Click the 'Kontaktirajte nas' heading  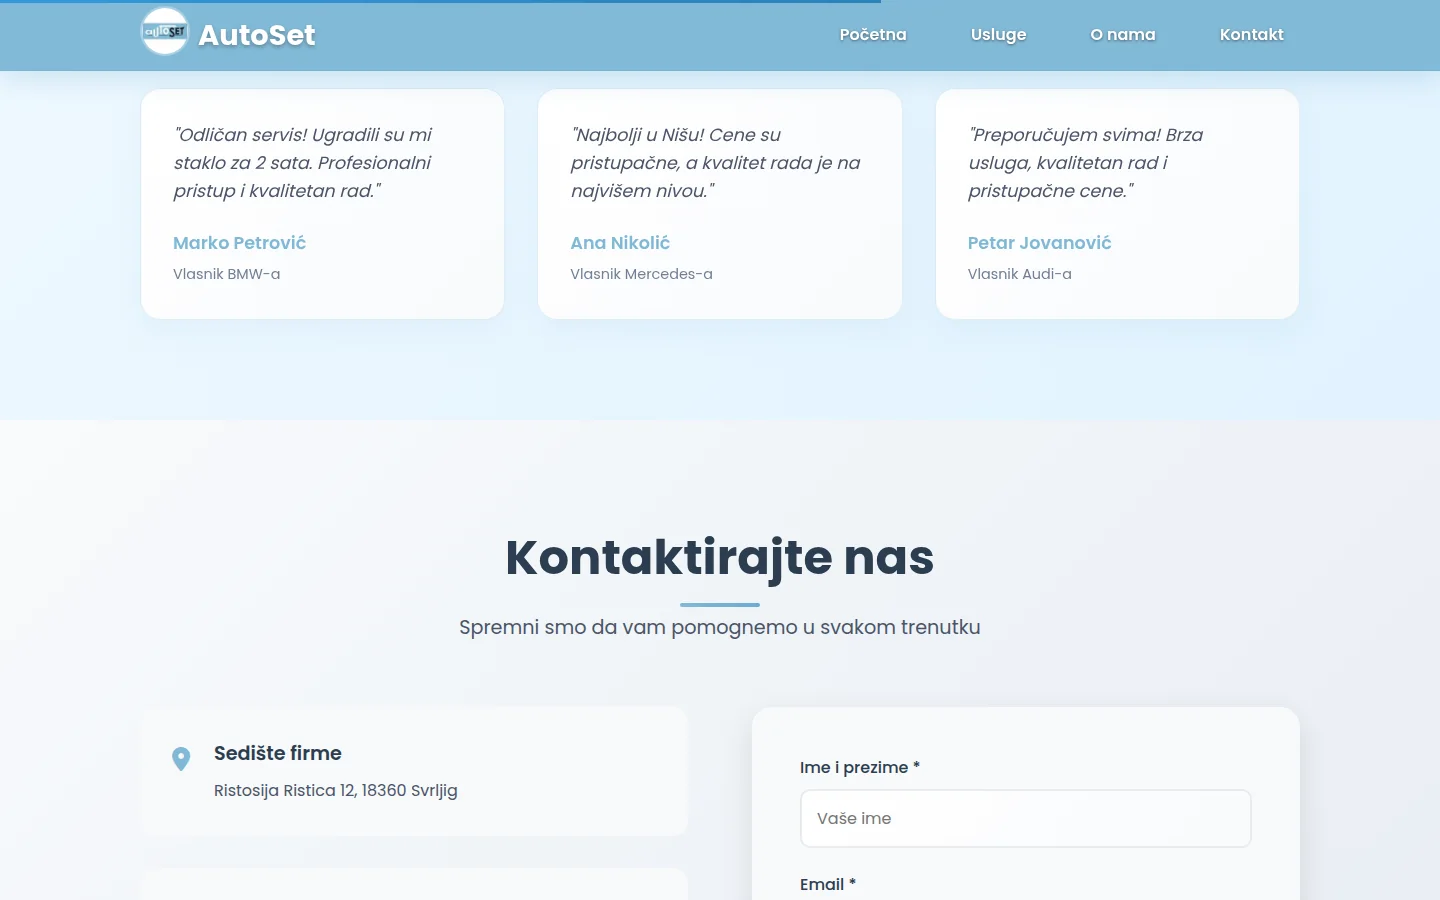[720, 557]
